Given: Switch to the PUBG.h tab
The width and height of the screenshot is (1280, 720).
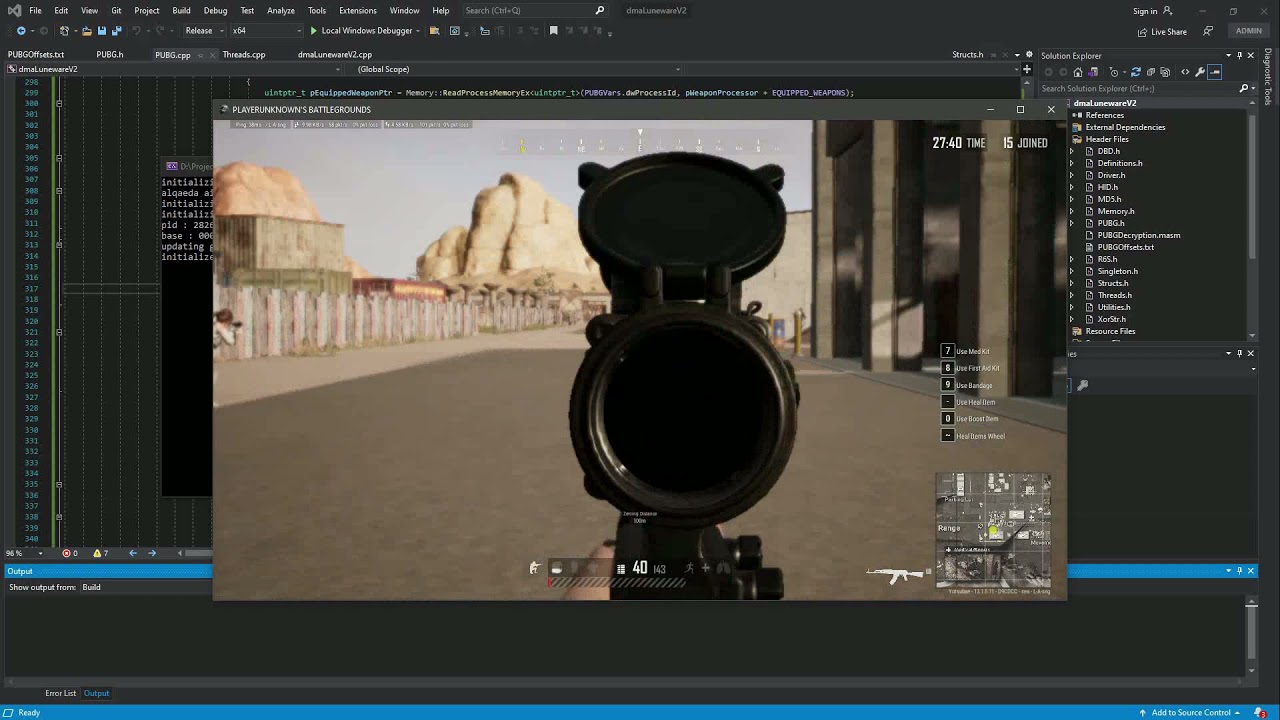Looking at the screenshot, I should [x=110, y=55].
